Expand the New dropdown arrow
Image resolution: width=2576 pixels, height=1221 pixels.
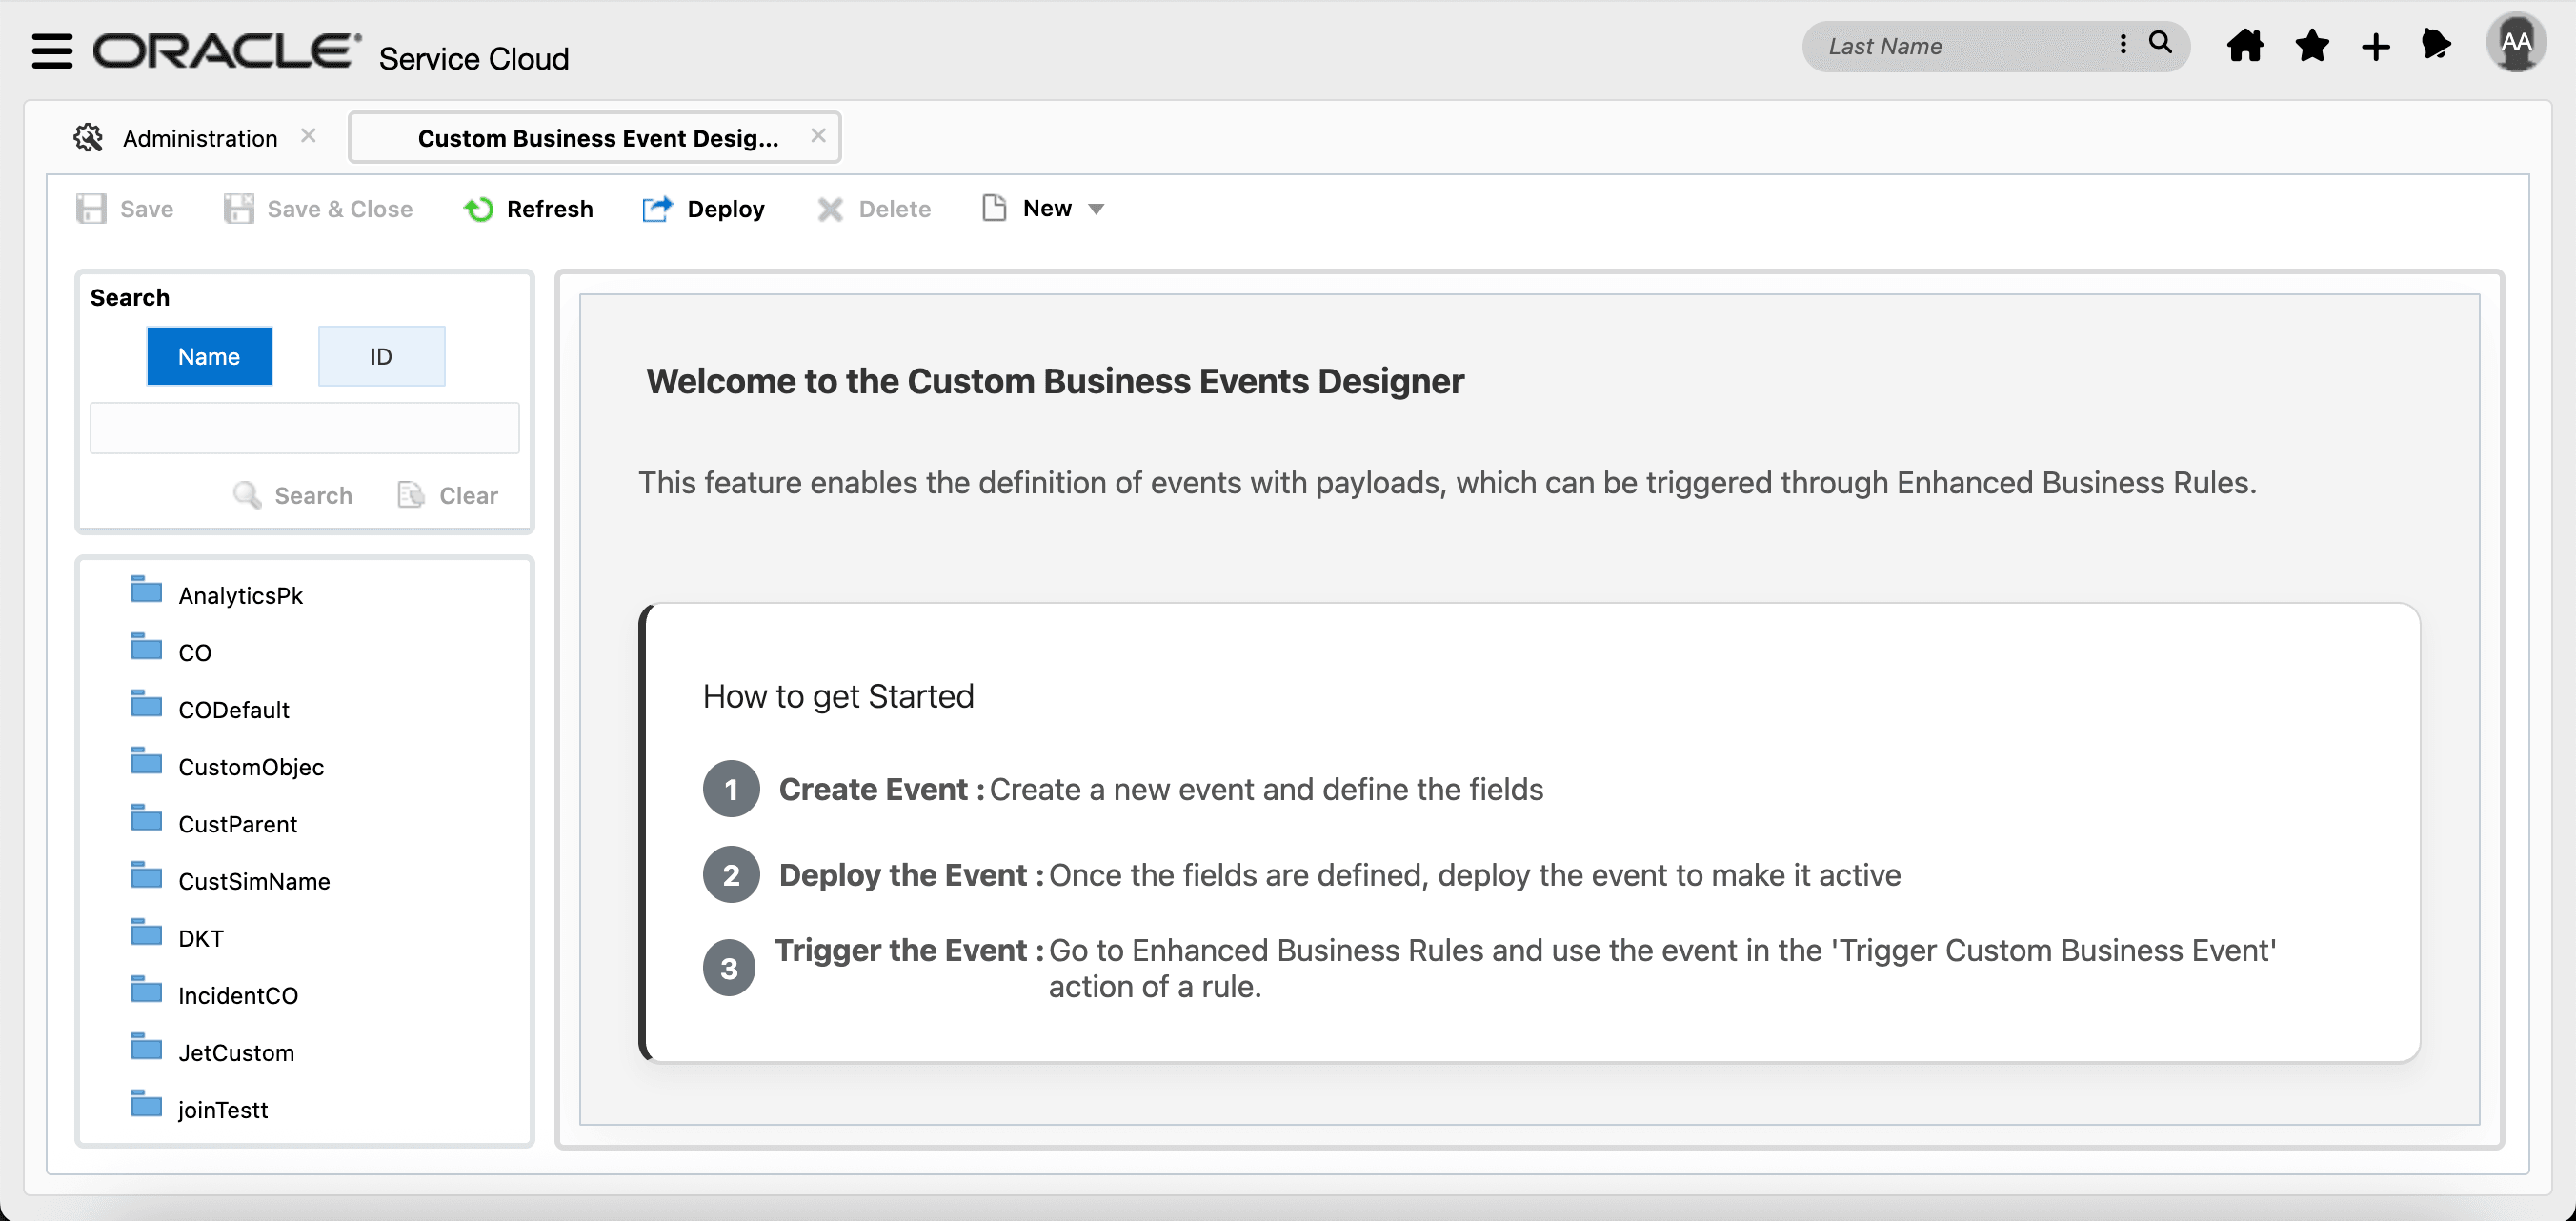click(x=1096, y=209)
